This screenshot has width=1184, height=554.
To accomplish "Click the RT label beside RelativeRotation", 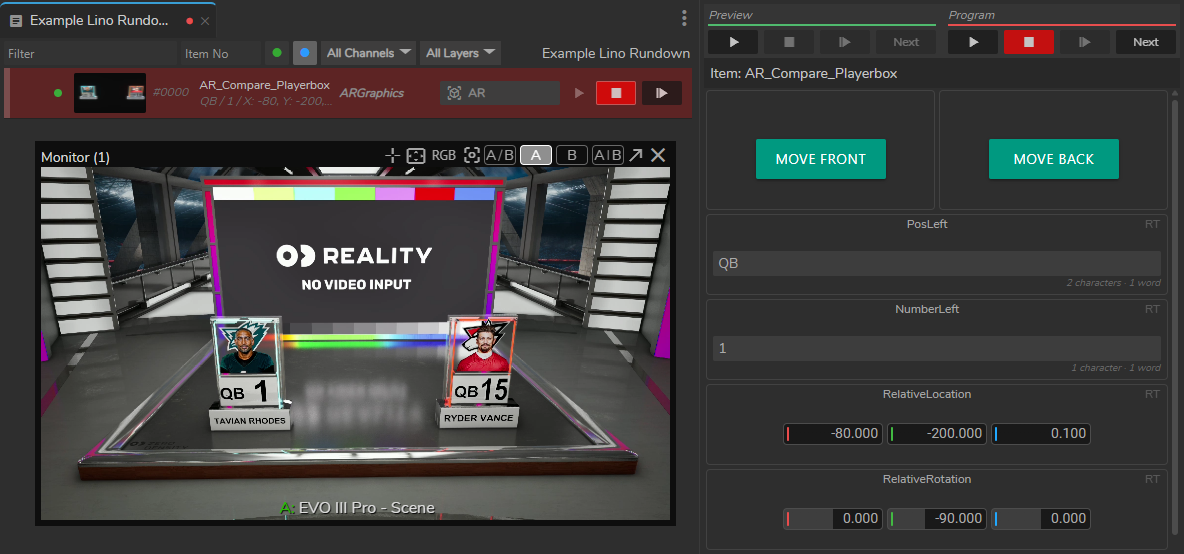I will 1152,479.
